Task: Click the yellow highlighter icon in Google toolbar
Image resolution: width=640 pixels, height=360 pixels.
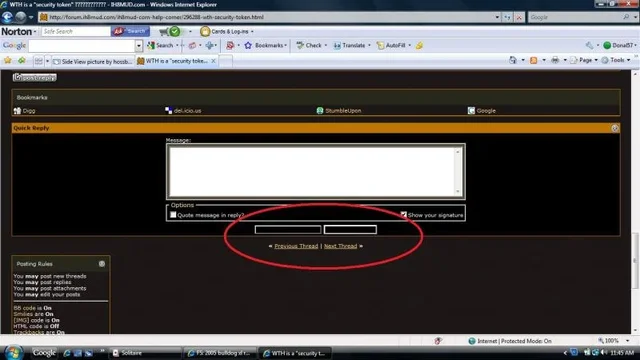Action: [x=419, y=45]
